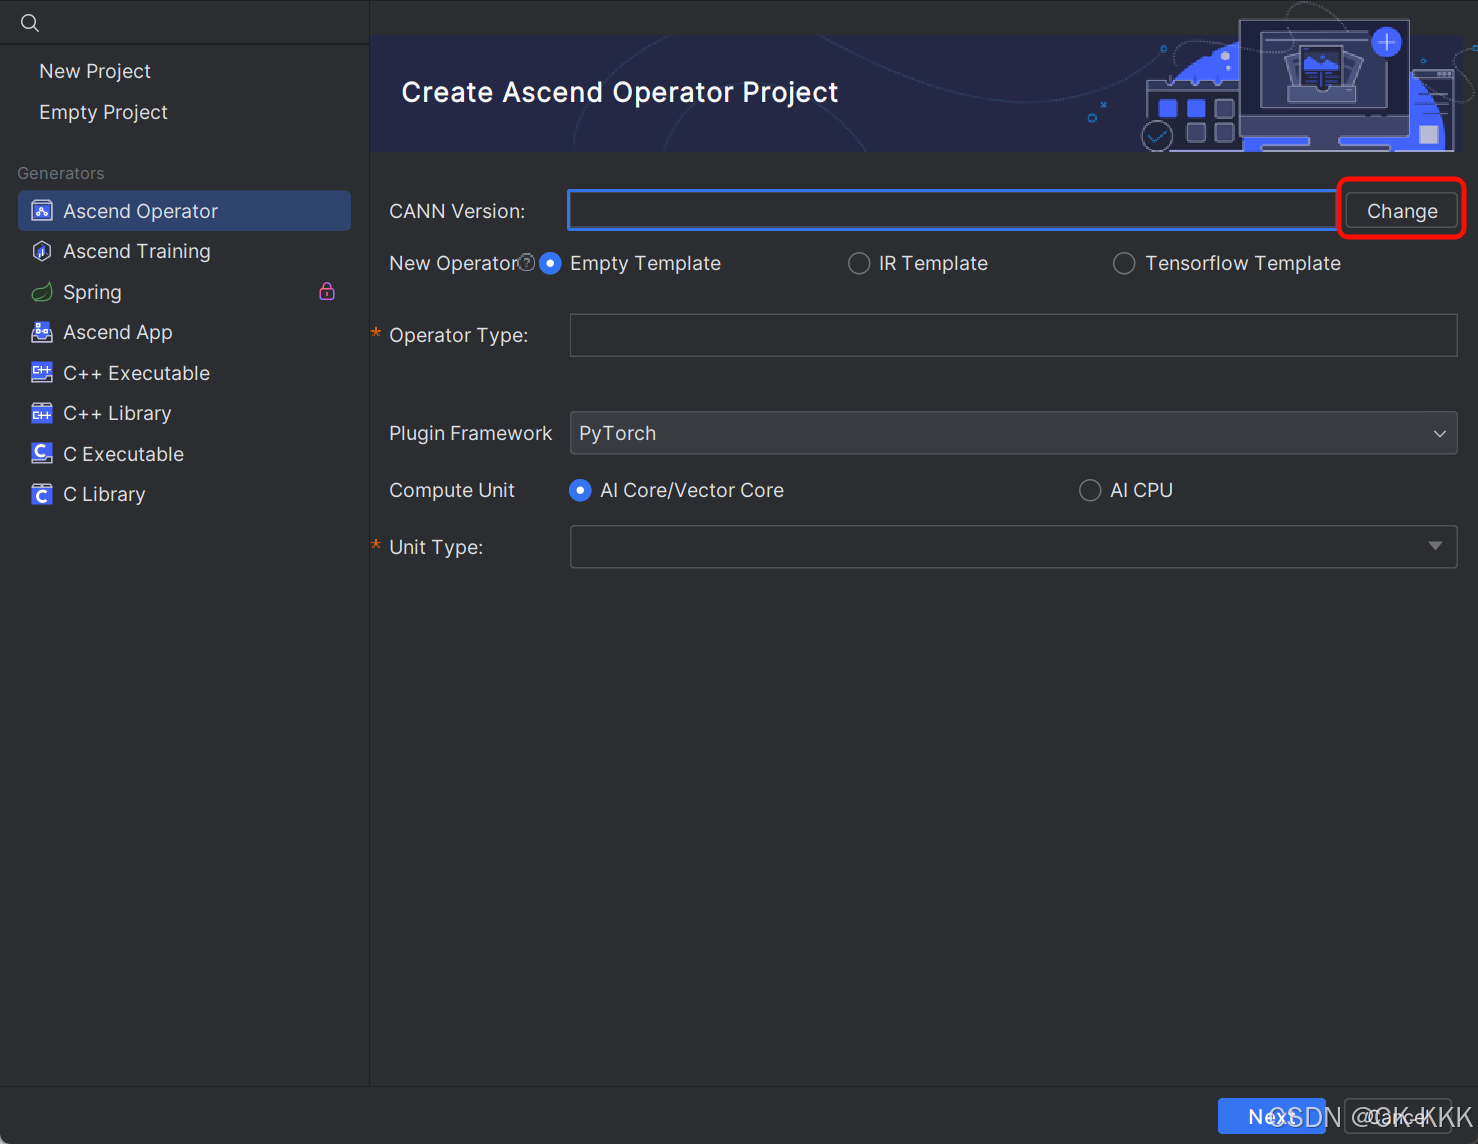The image size is (1478, 1144).
Task: Click the Ascend Training generator icon
Action: pos(42,251)
